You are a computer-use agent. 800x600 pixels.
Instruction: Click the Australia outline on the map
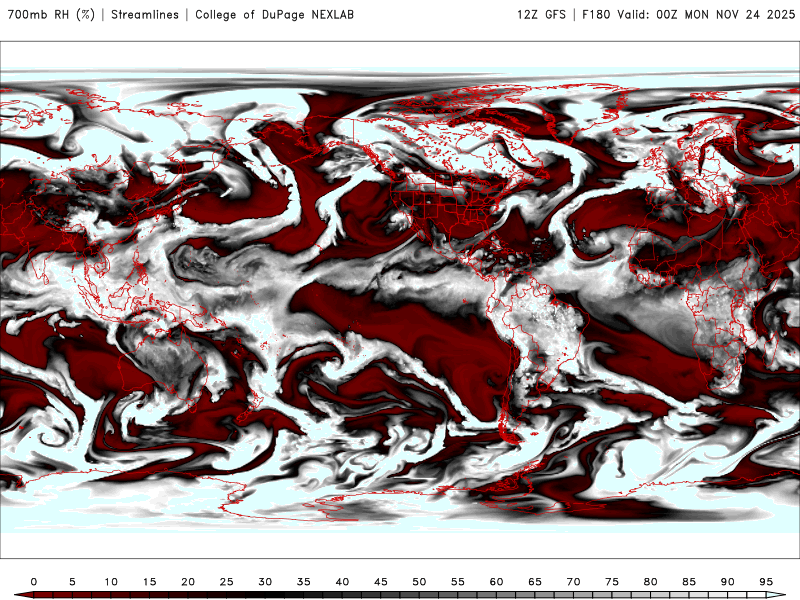coord(164,368)
